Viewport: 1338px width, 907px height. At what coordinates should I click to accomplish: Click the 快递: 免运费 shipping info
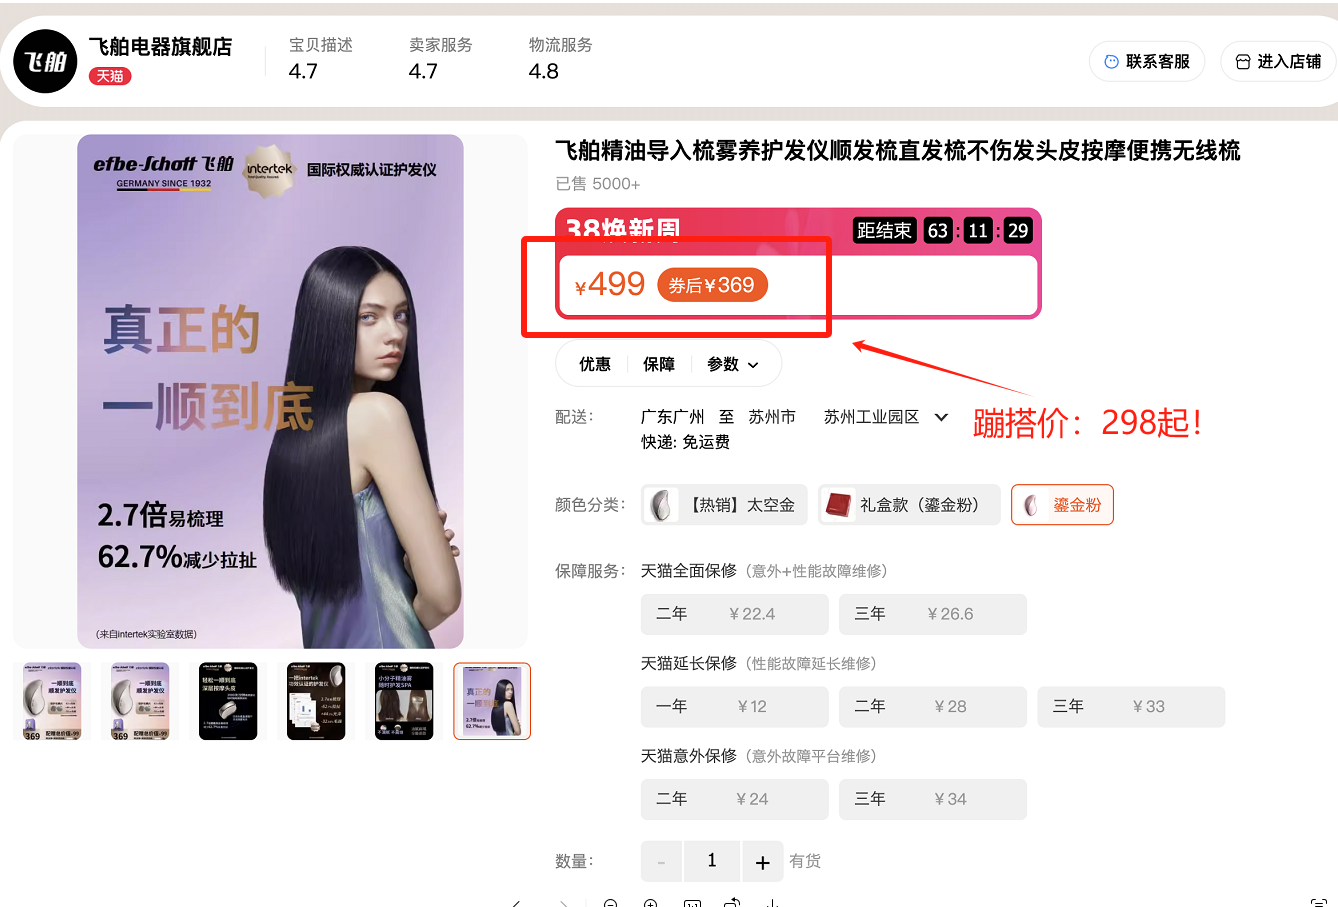pos(686,442)
